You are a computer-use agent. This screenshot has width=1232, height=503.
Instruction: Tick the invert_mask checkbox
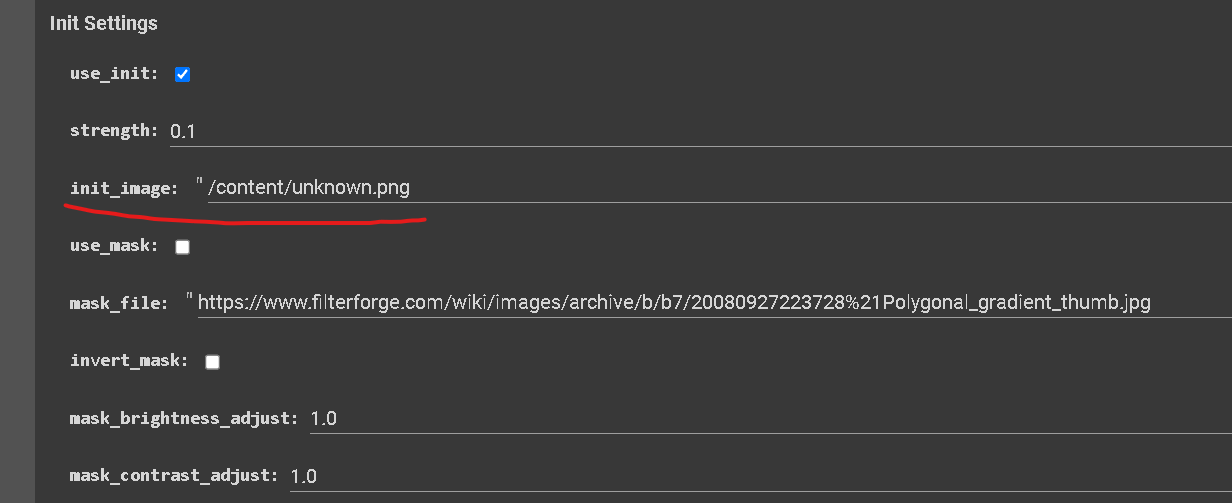click(x=212, y=361)
